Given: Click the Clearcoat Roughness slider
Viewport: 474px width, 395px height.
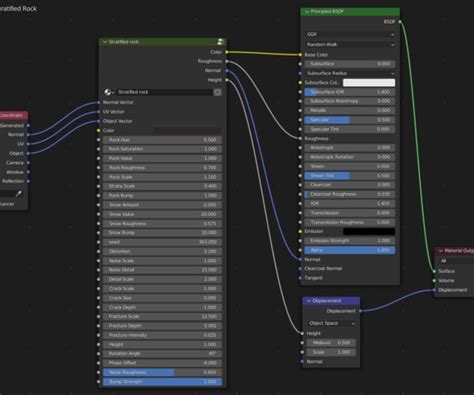Looking at the screenshot, I should coord(350,194).
